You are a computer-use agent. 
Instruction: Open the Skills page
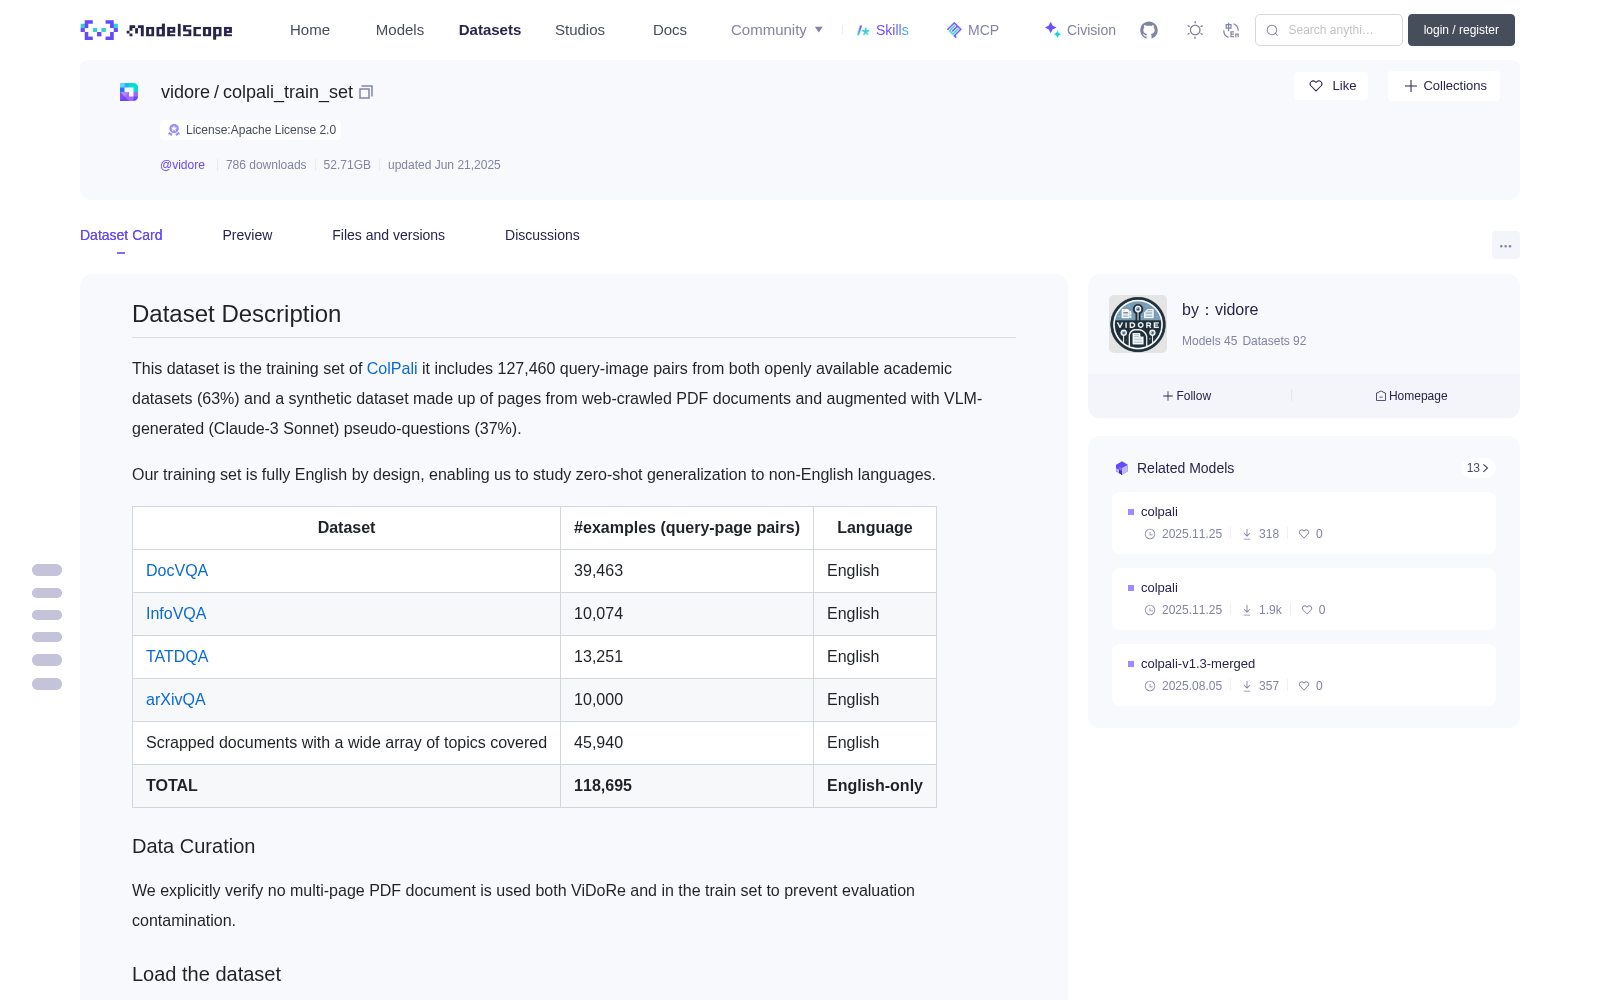tap(882, 30)
